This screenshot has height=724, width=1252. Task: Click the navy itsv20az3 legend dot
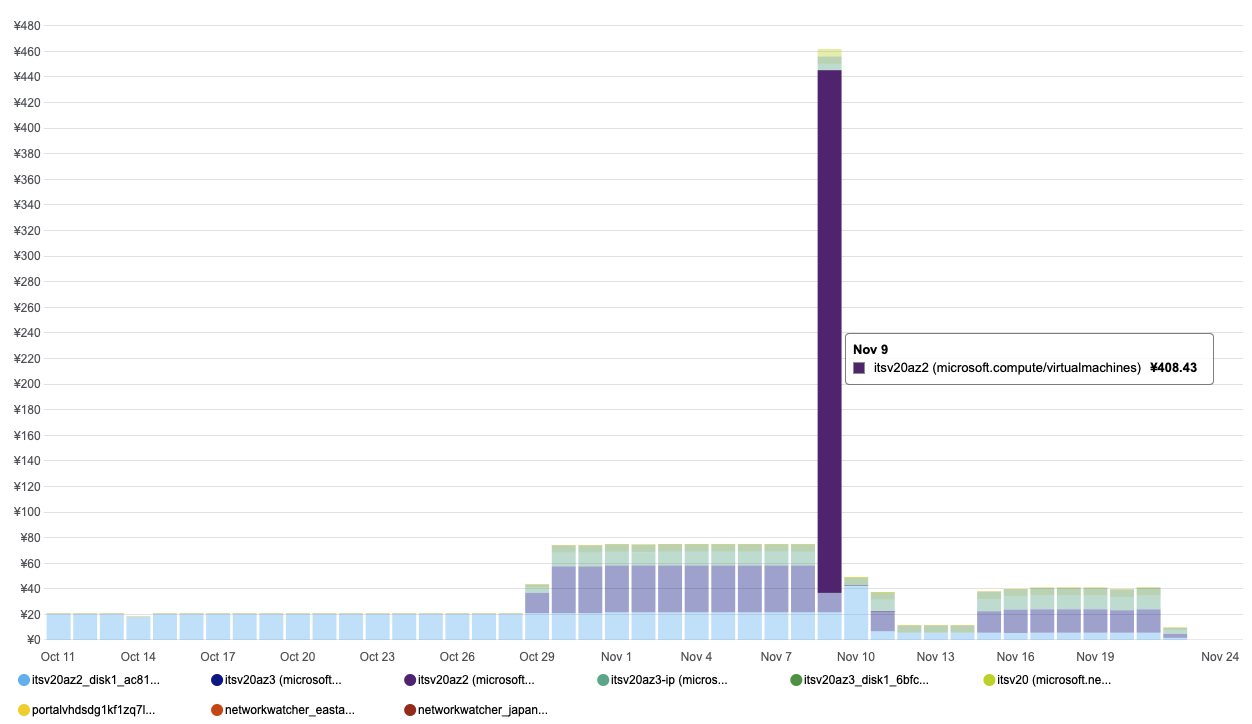(x=217, y=680)
